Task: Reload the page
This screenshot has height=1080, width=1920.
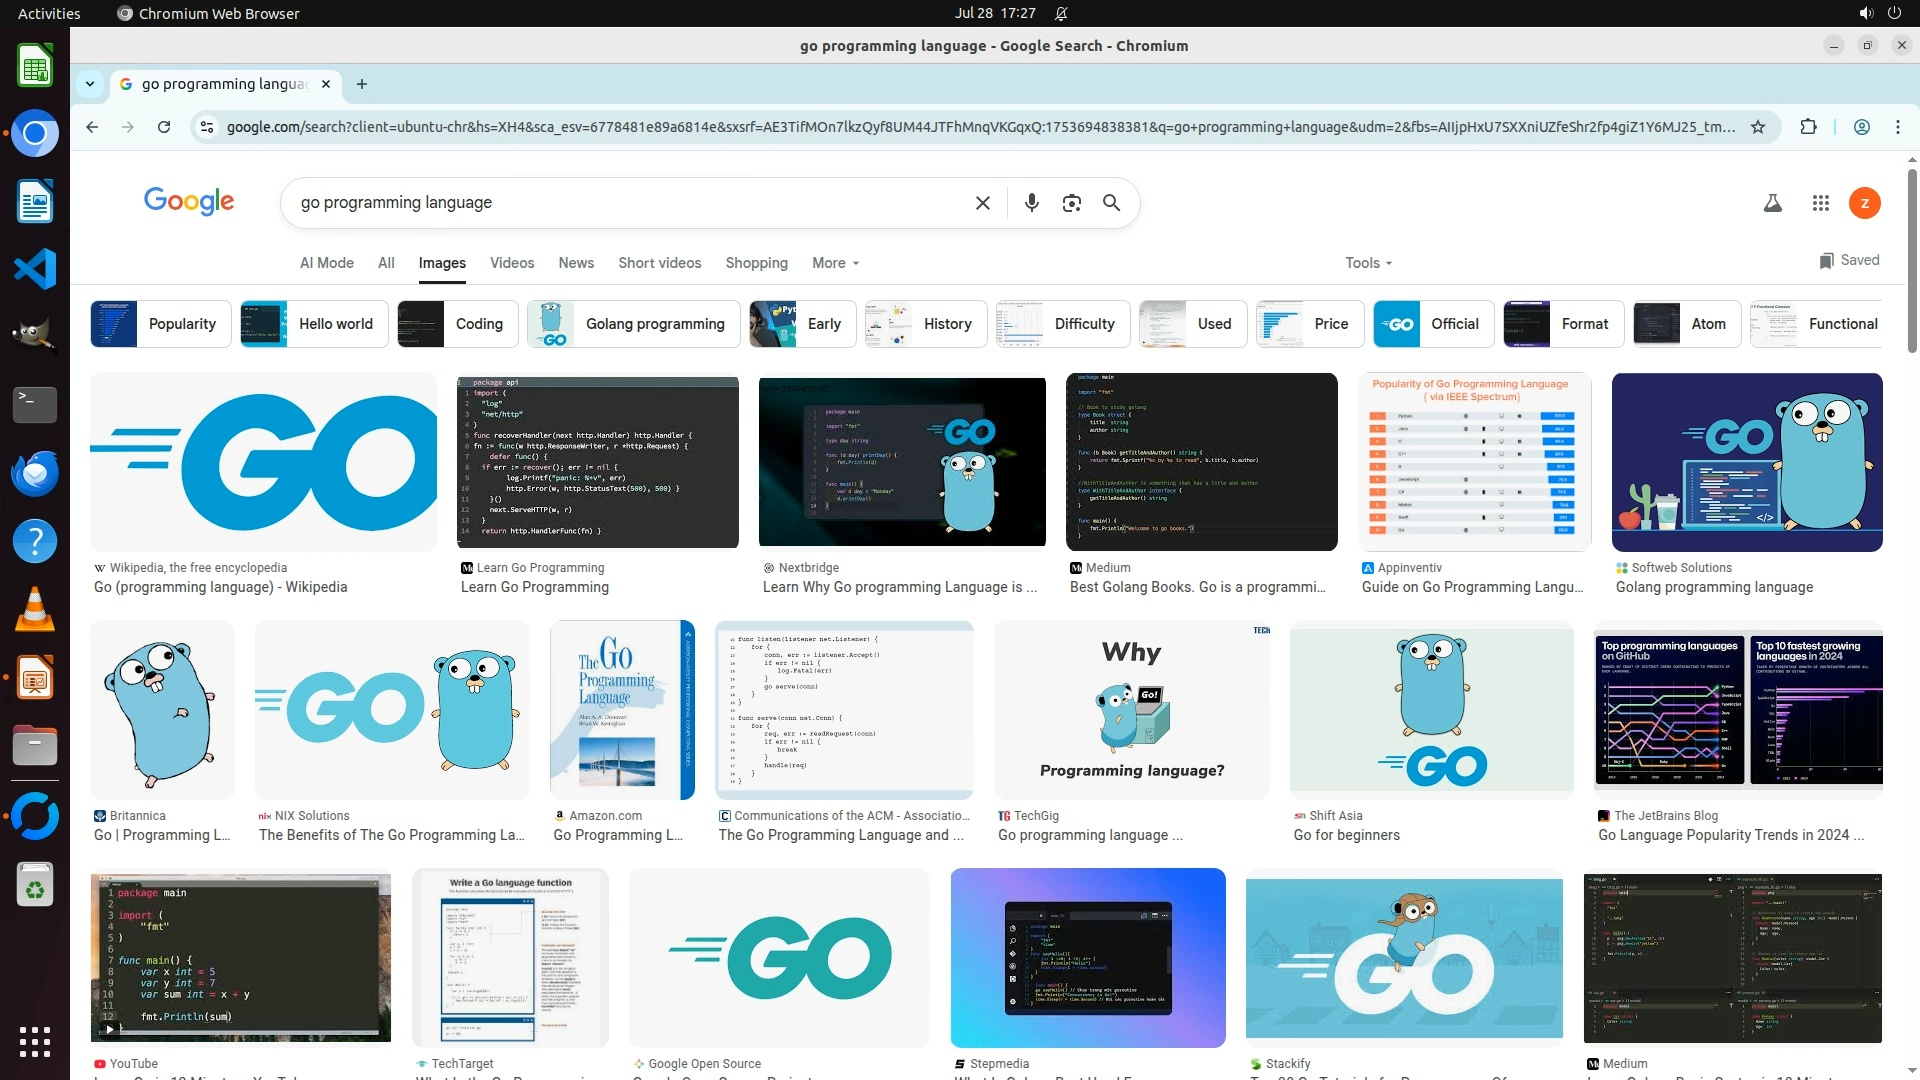Action: 164,127
